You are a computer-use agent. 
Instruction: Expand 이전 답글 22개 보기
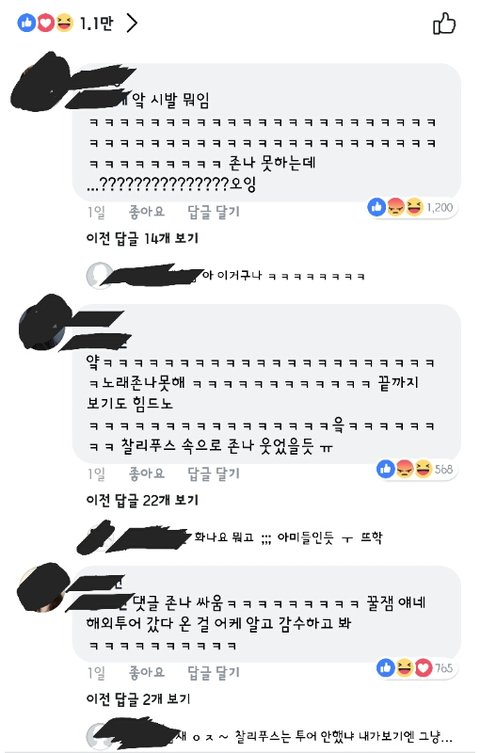[x=142, y=500]
